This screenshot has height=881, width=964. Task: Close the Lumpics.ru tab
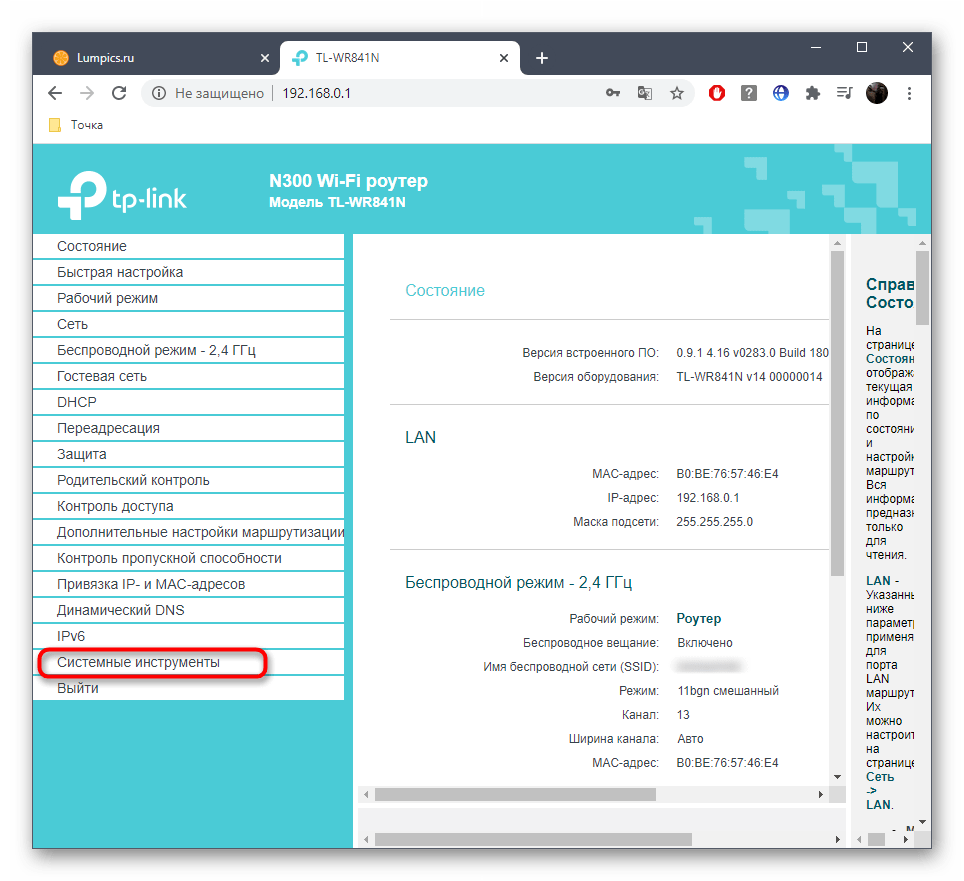coord(265,58)
